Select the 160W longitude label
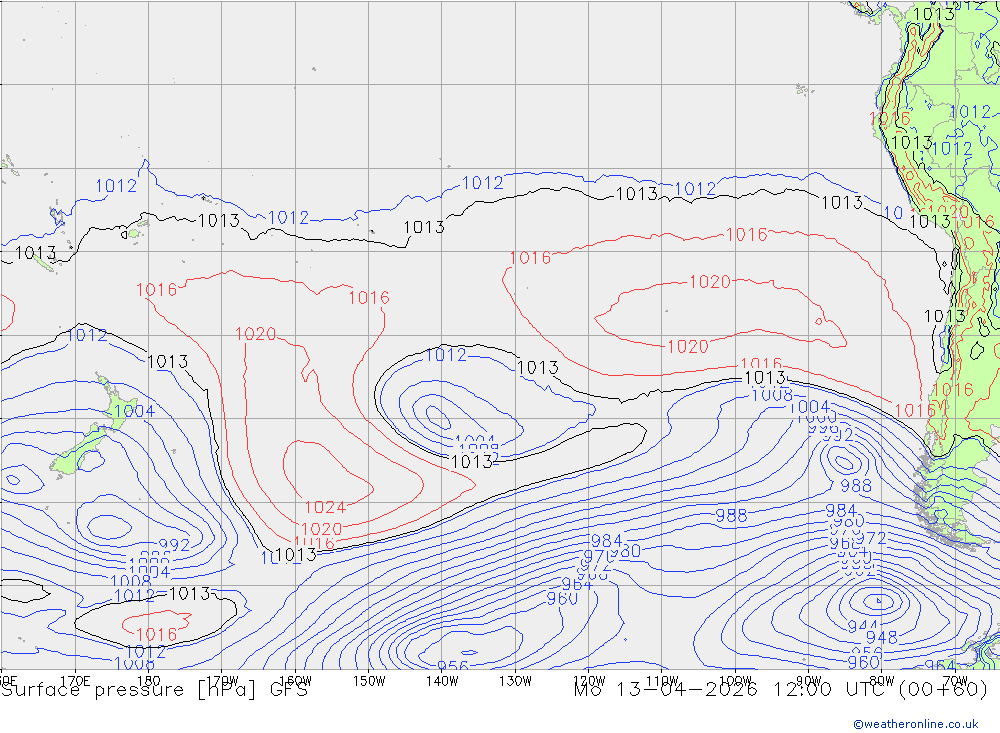Image resolution: width=1000 pixels, height=733 pixels. click(296, 681)
